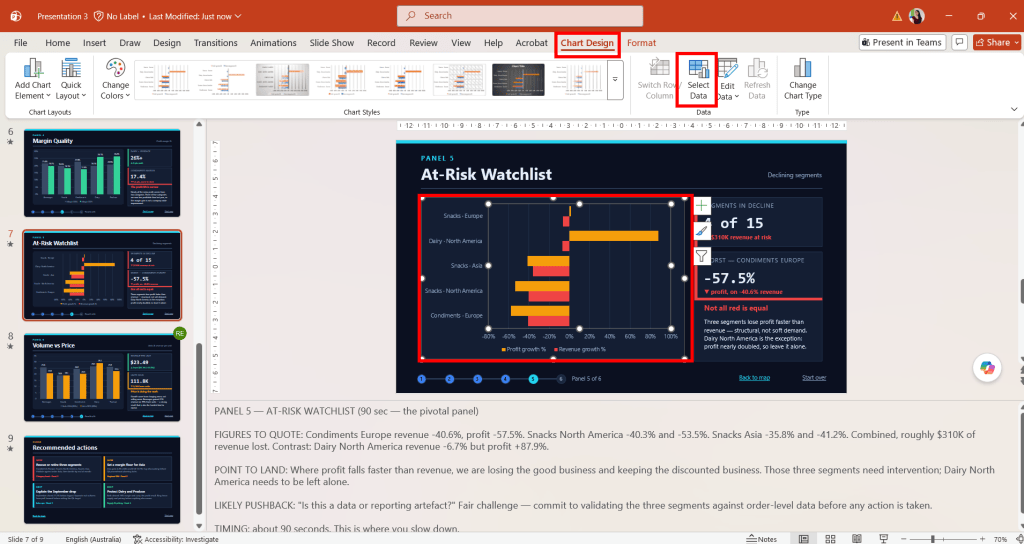Image resolution: width=1024 pixels, height=544 pixels.
Task: Click the Back to map link
Action: [x=754, y=377]
